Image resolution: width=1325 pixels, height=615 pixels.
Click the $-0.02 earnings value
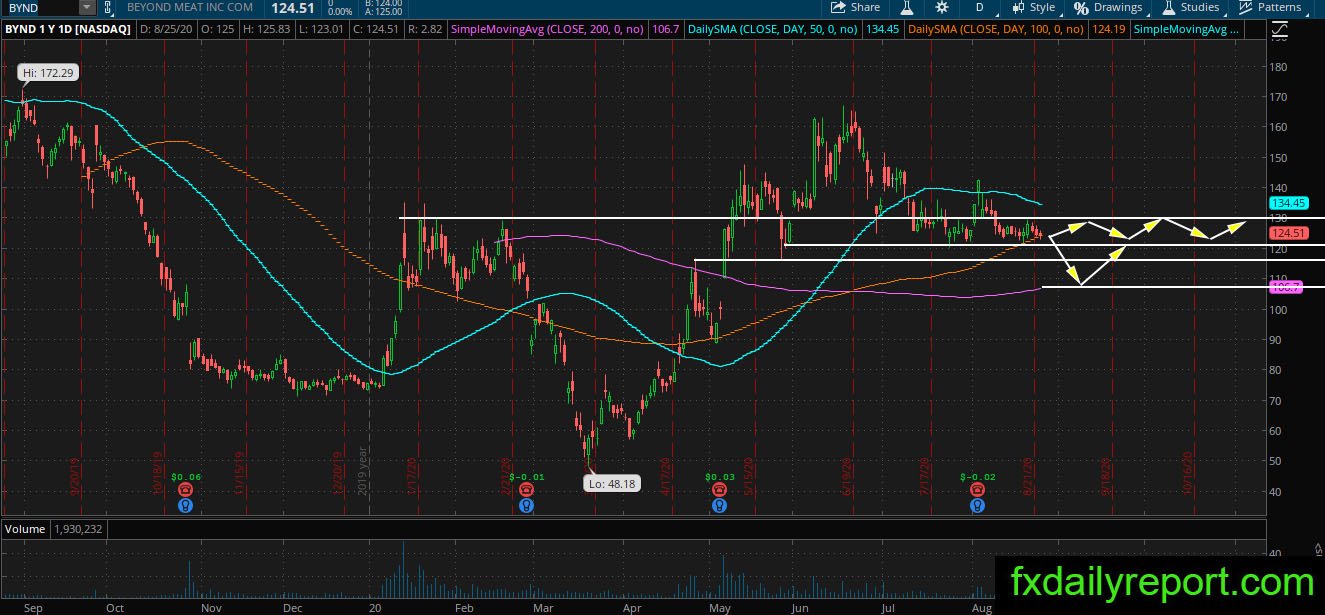pyautogui.click(x=977, y=477)
